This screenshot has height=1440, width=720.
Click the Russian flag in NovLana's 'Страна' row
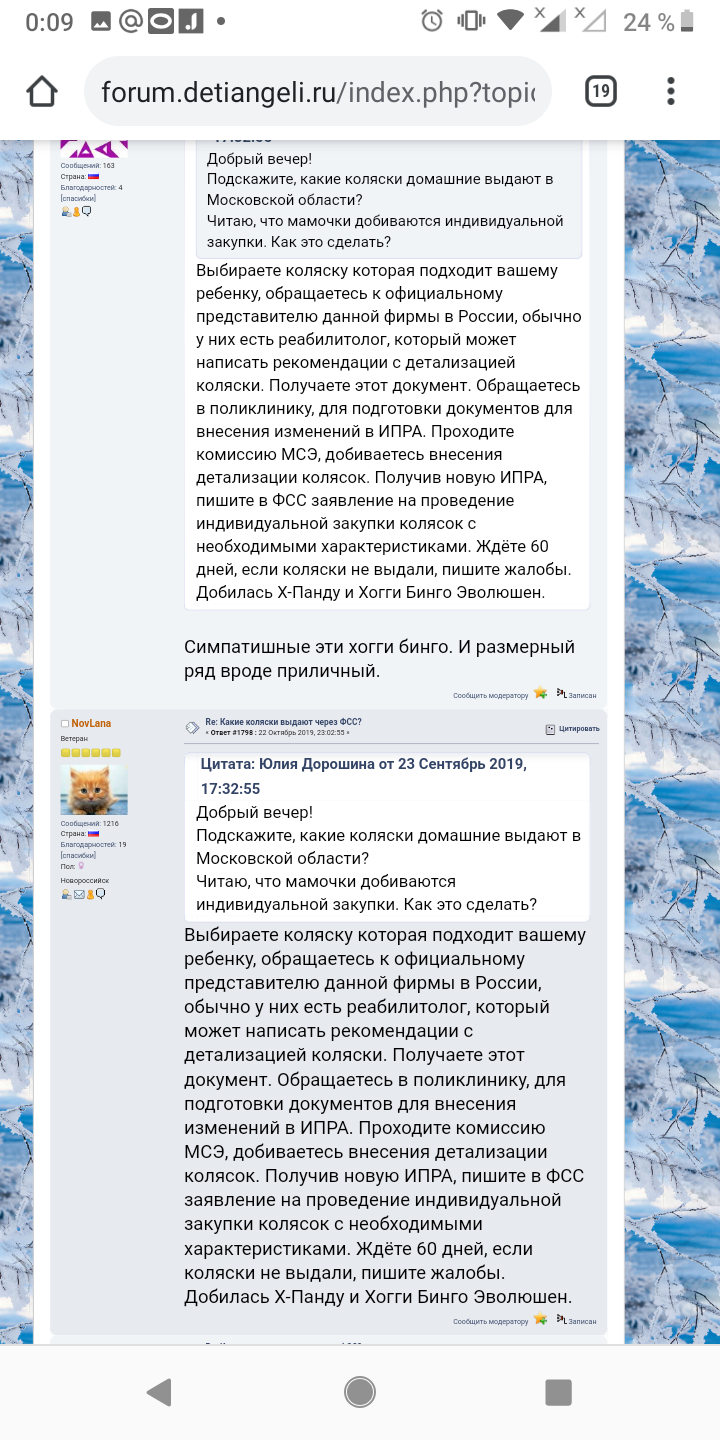[94, 833]
